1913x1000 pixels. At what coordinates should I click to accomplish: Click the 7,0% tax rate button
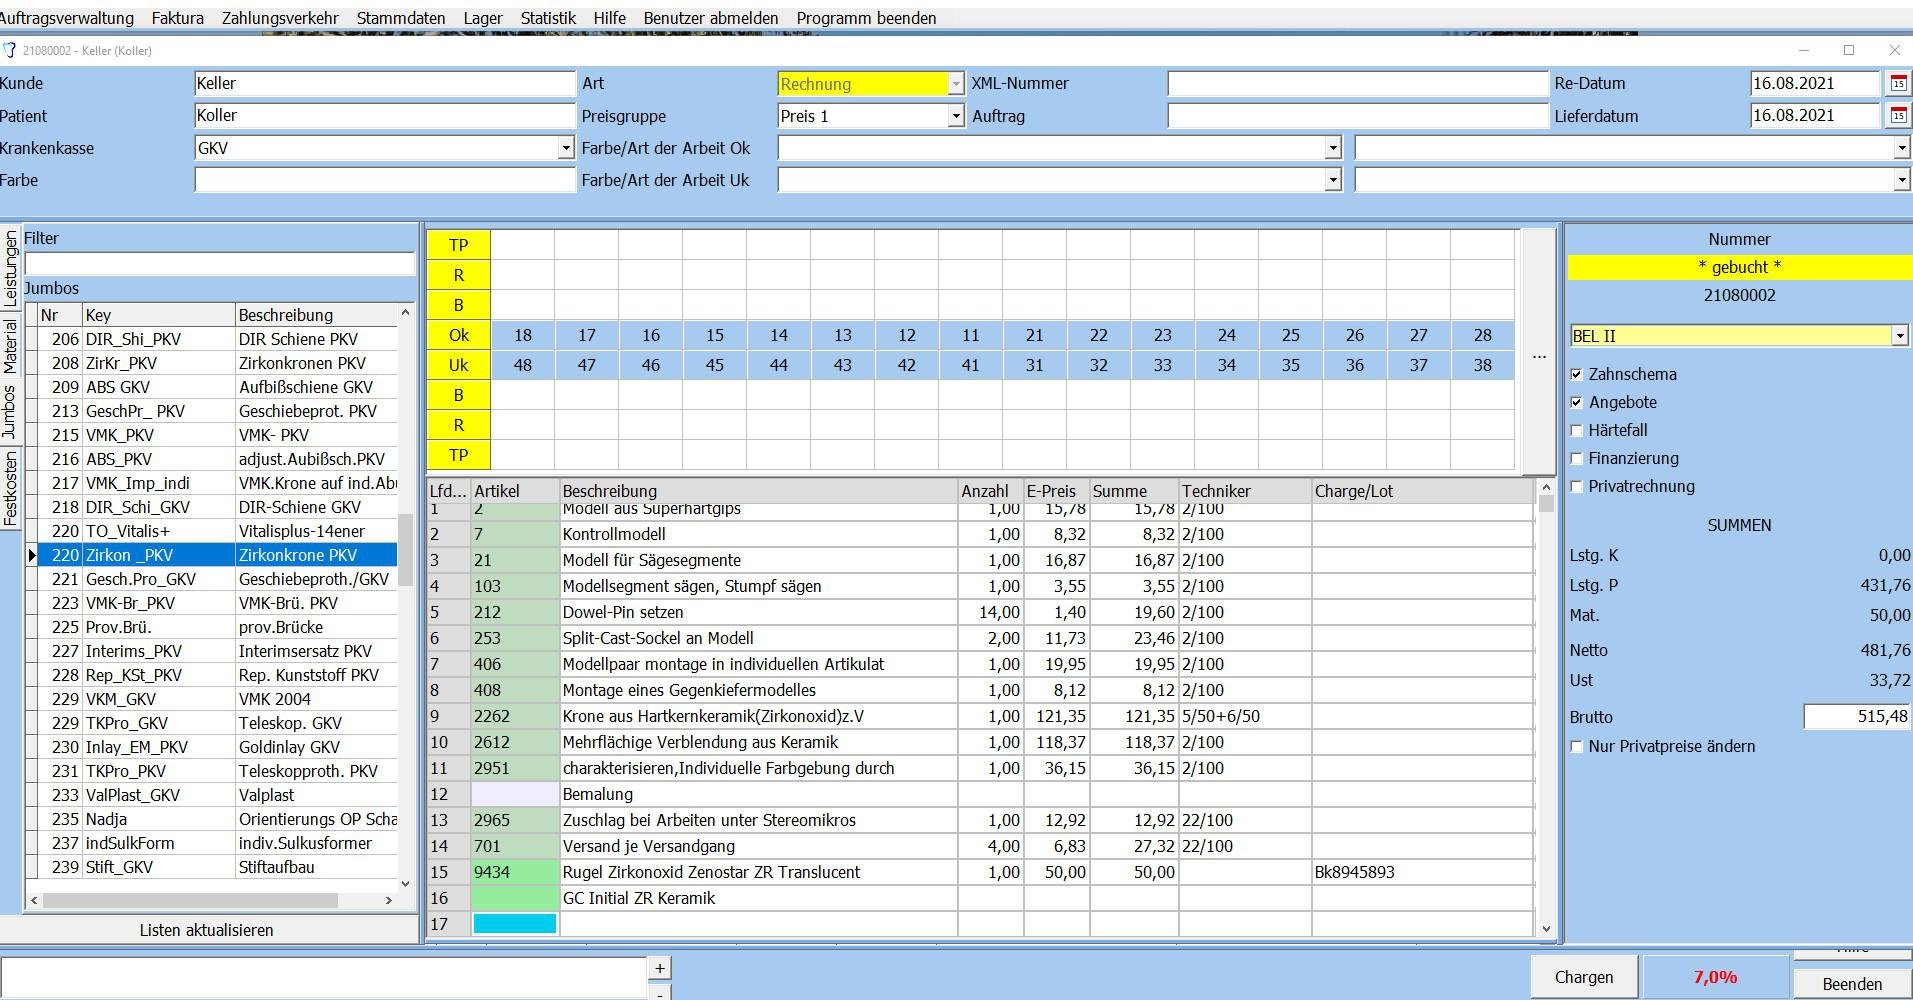[x=1715, y=977]
